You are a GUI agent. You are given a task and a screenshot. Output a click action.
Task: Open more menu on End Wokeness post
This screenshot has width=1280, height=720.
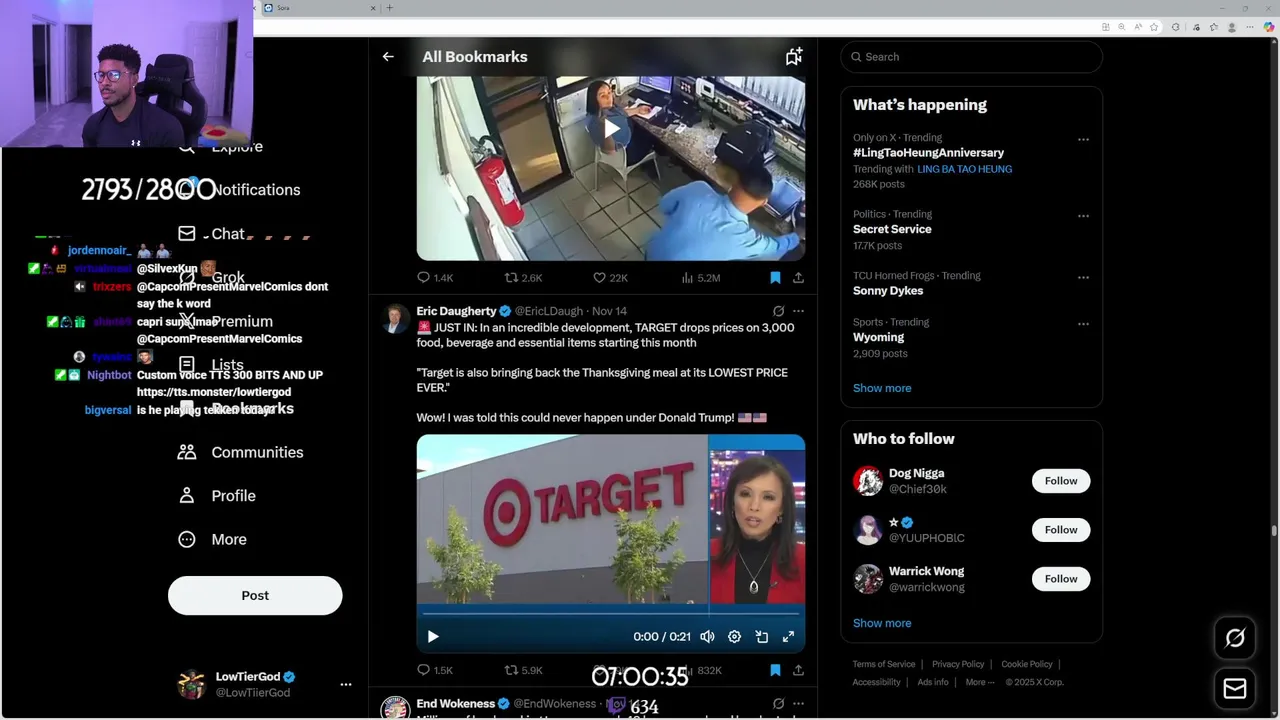(x=798, y=704)
